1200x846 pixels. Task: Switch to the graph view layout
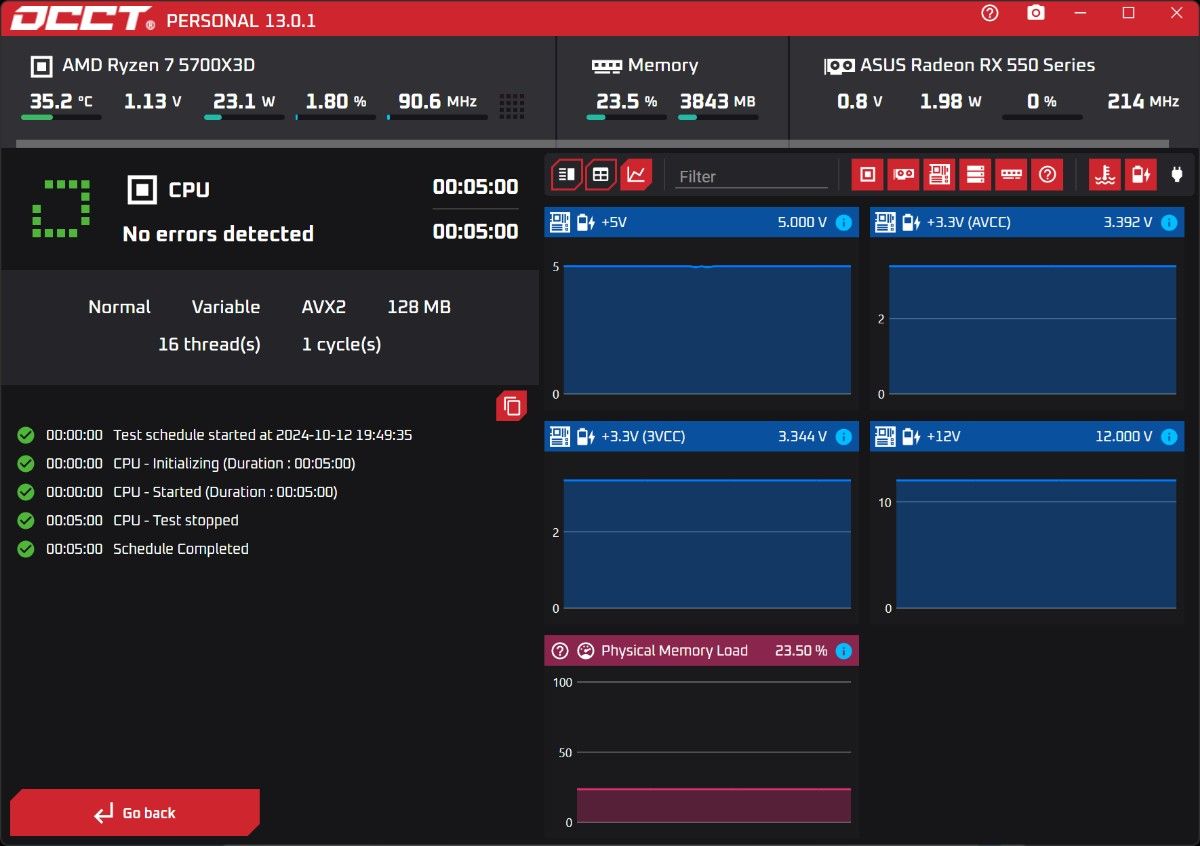pos(636,174)
